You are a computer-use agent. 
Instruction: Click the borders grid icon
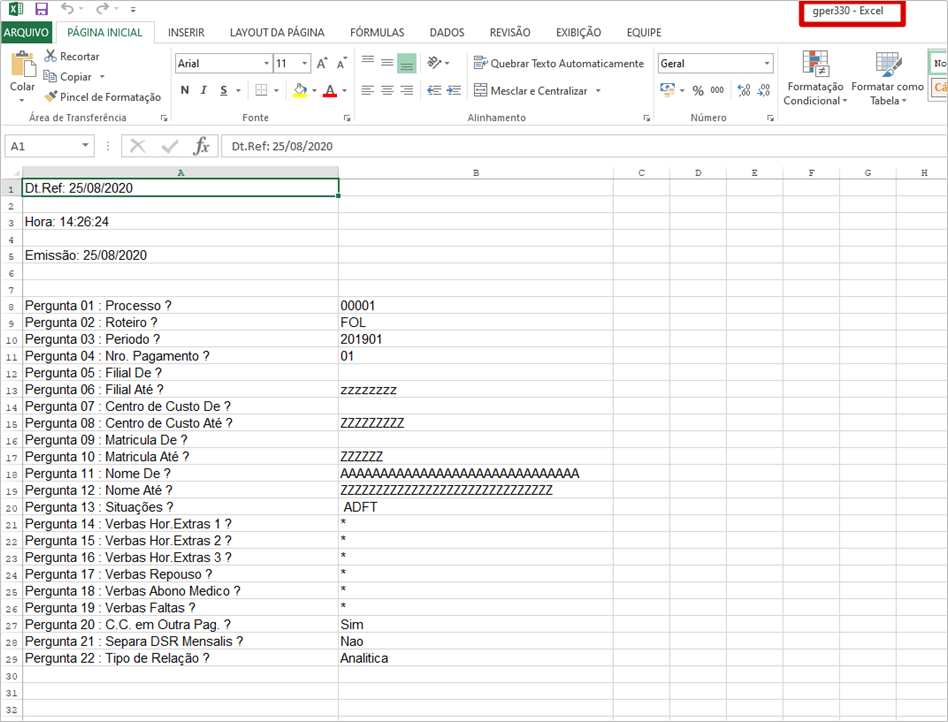pos(261,91)
